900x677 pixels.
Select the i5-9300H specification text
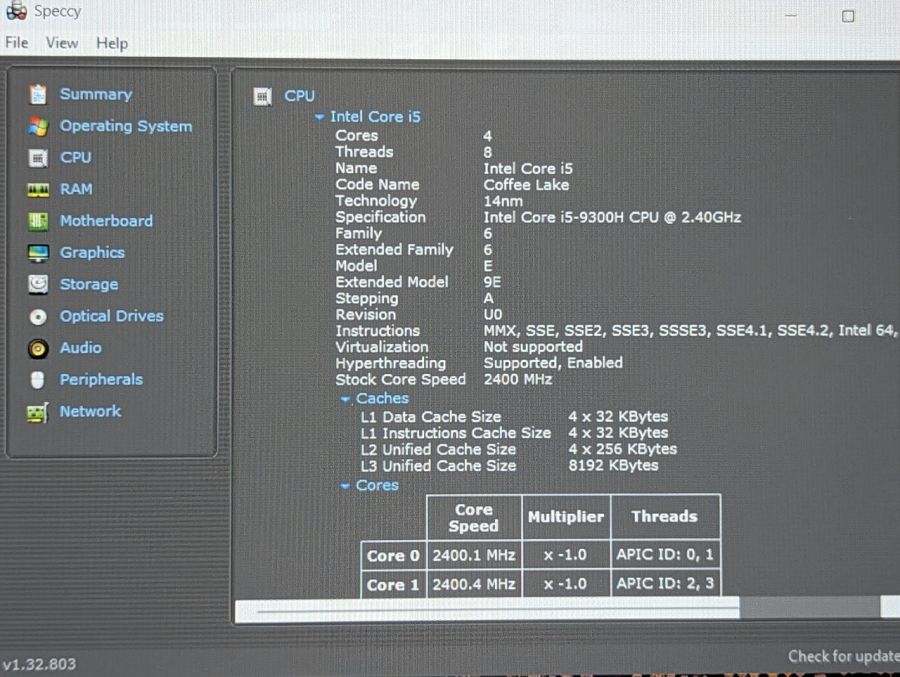(x=612, y=218)
